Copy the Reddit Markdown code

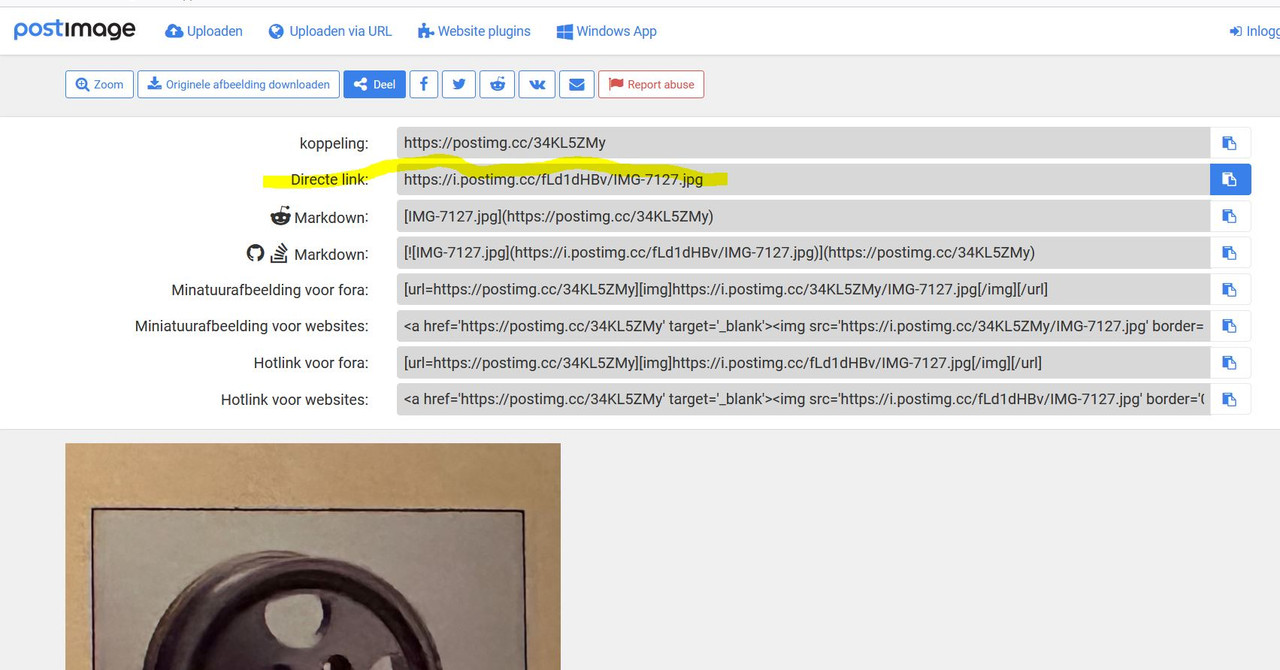(x=1230, y=216)
